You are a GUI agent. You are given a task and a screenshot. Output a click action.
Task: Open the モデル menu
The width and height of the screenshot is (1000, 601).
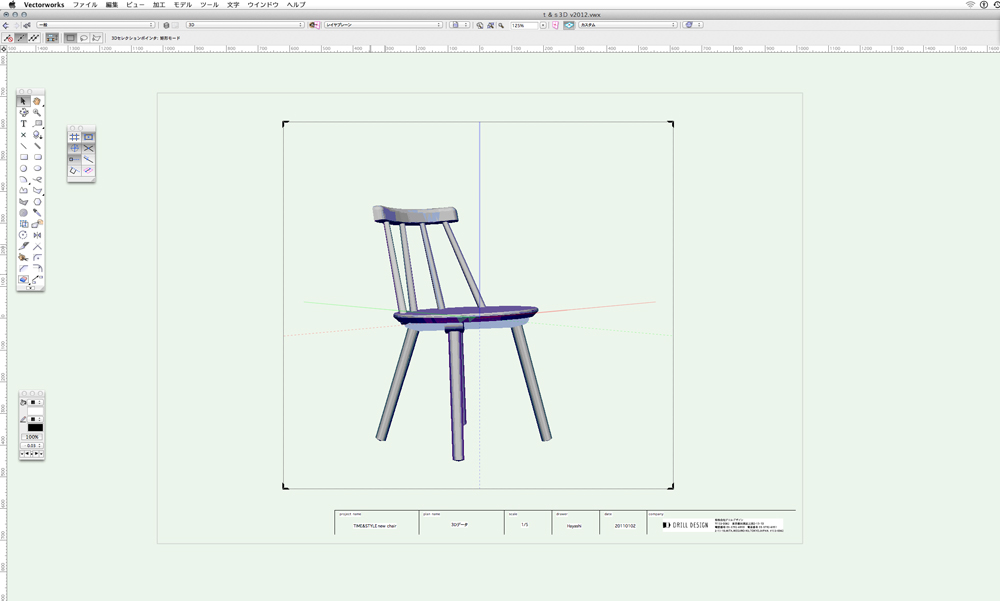pos(182,5)
